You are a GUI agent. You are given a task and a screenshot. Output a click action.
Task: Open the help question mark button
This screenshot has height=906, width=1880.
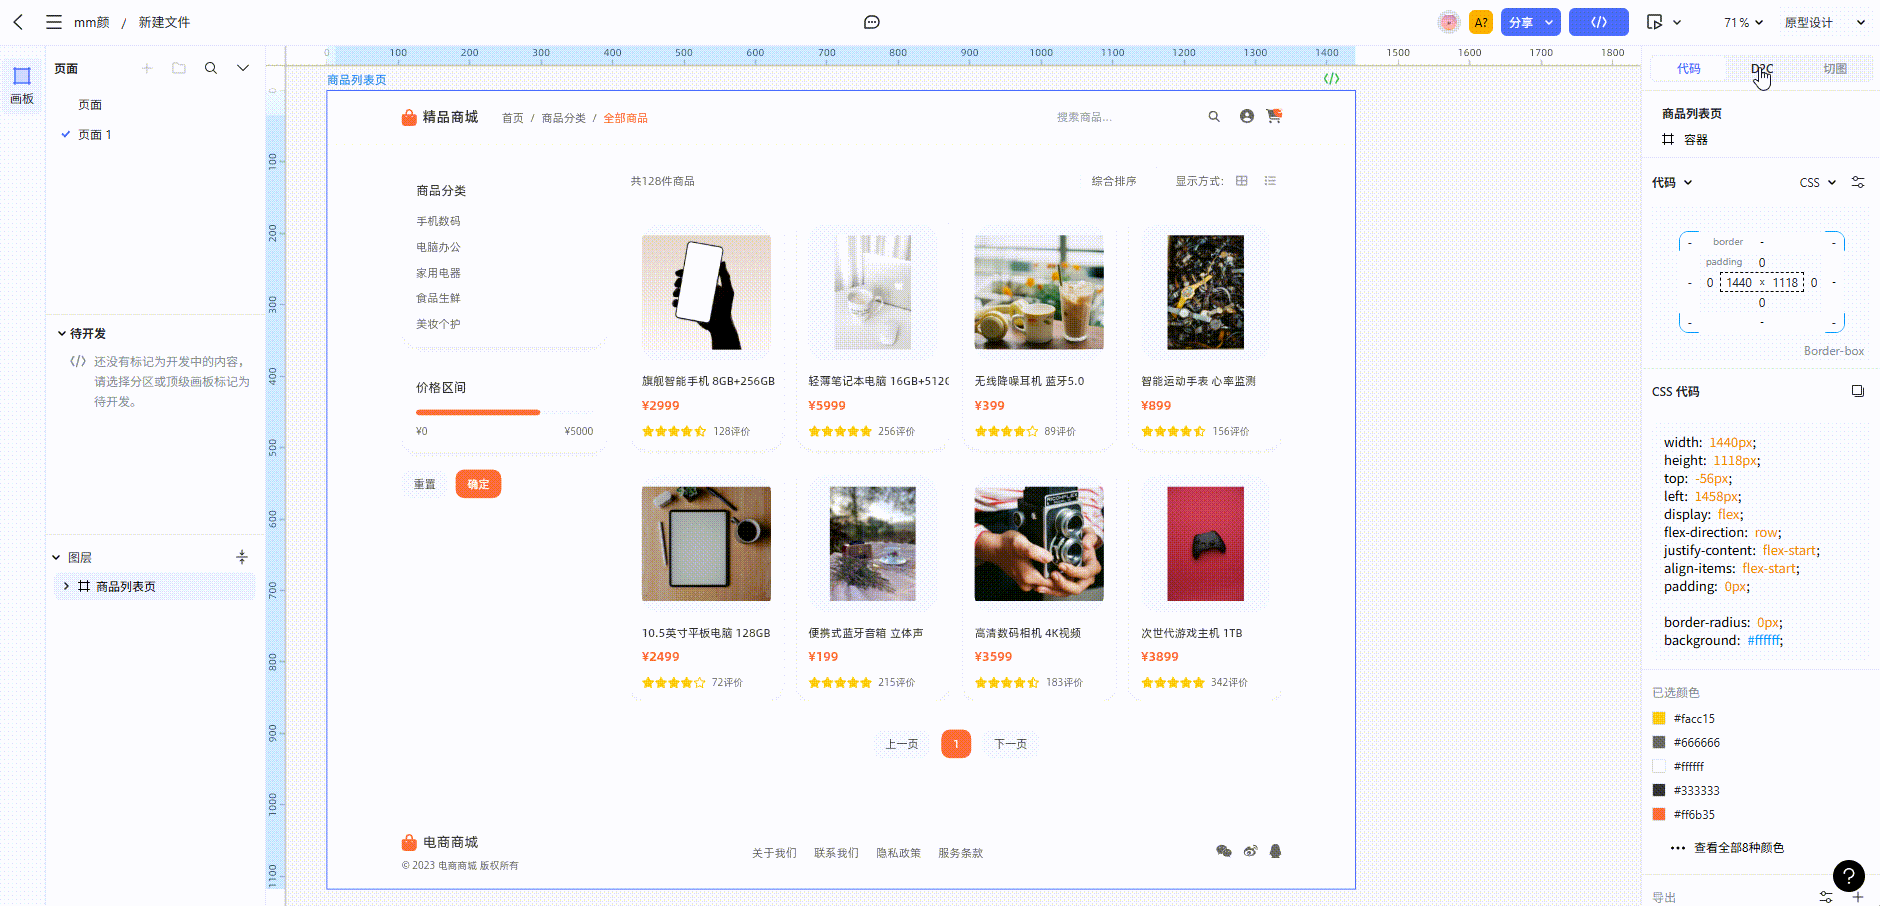[1848, 876]
